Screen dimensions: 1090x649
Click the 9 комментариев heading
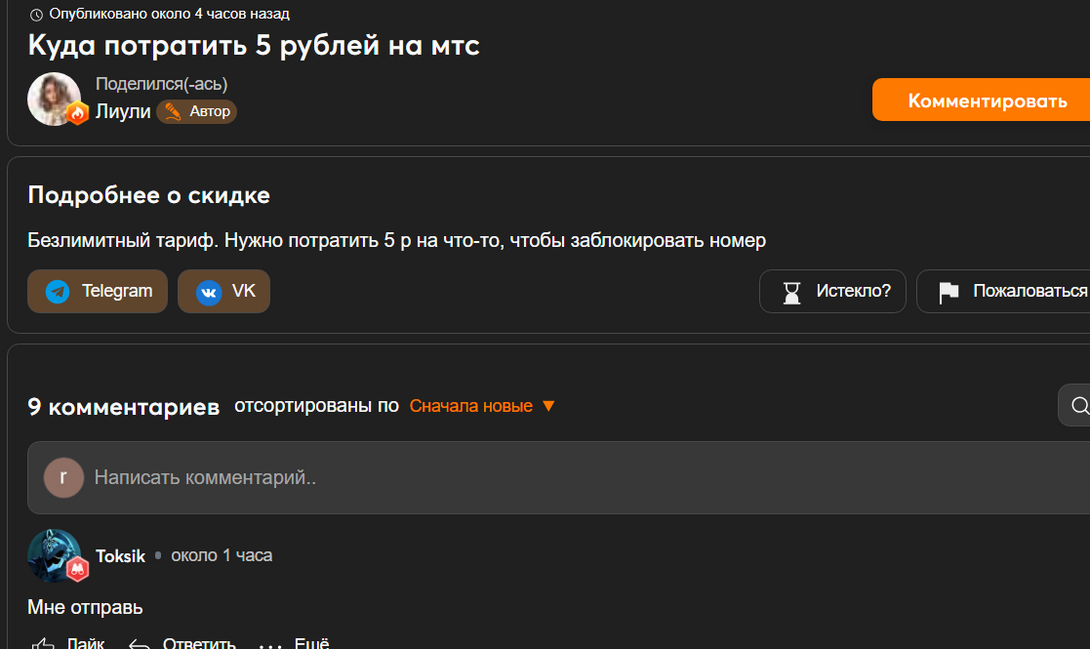coord(124,406)
